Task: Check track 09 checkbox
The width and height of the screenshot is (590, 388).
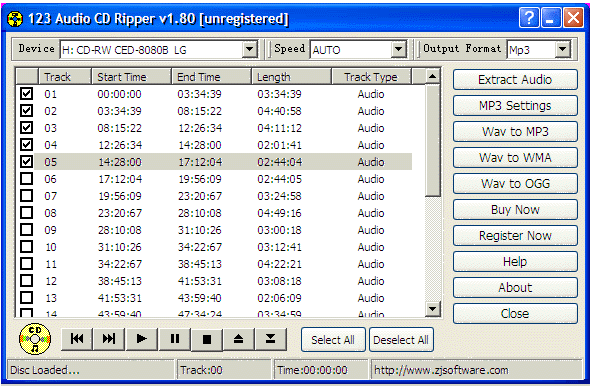Action: click(x=26, y=230)
